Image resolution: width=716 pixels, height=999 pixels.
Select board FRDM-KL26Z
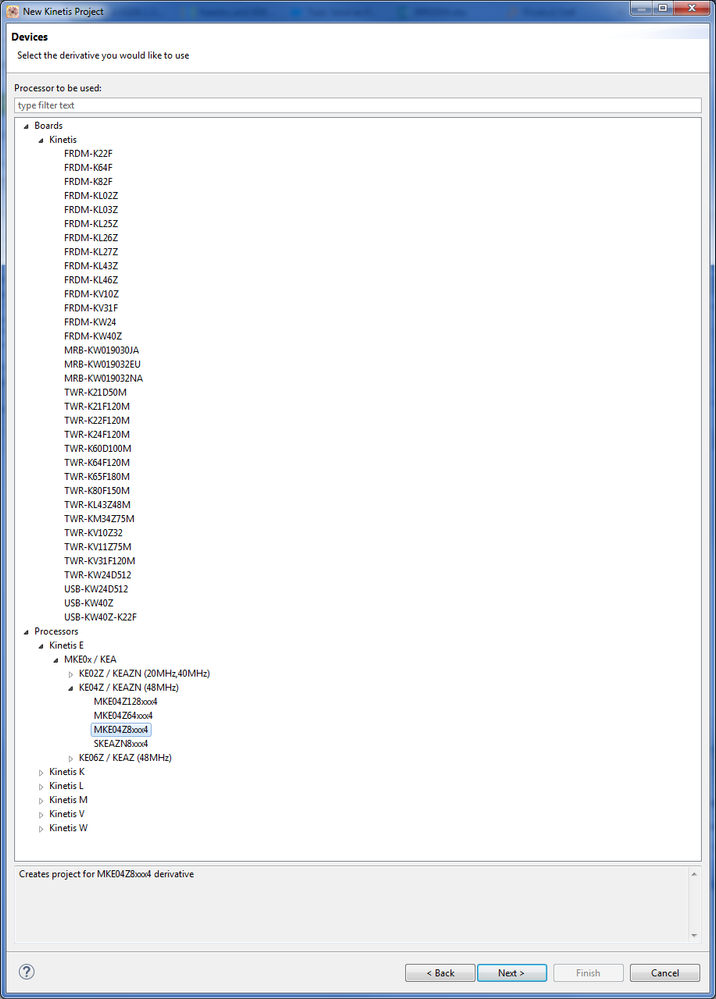[x=91, y=238]
